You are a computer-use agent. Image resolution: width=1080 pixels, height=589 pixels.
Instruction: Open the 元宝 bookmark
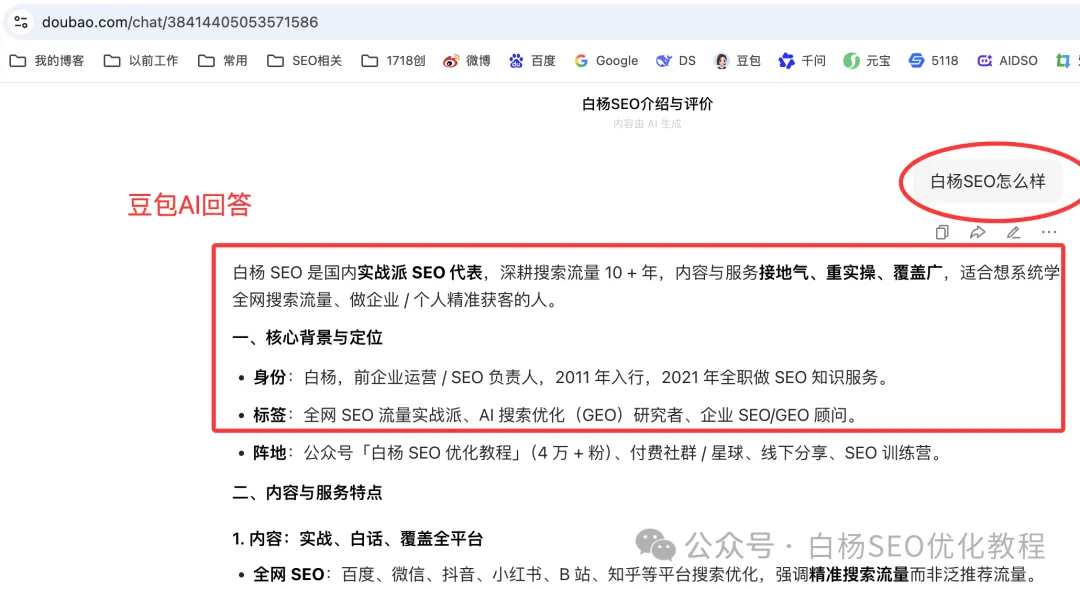(866, 60)
